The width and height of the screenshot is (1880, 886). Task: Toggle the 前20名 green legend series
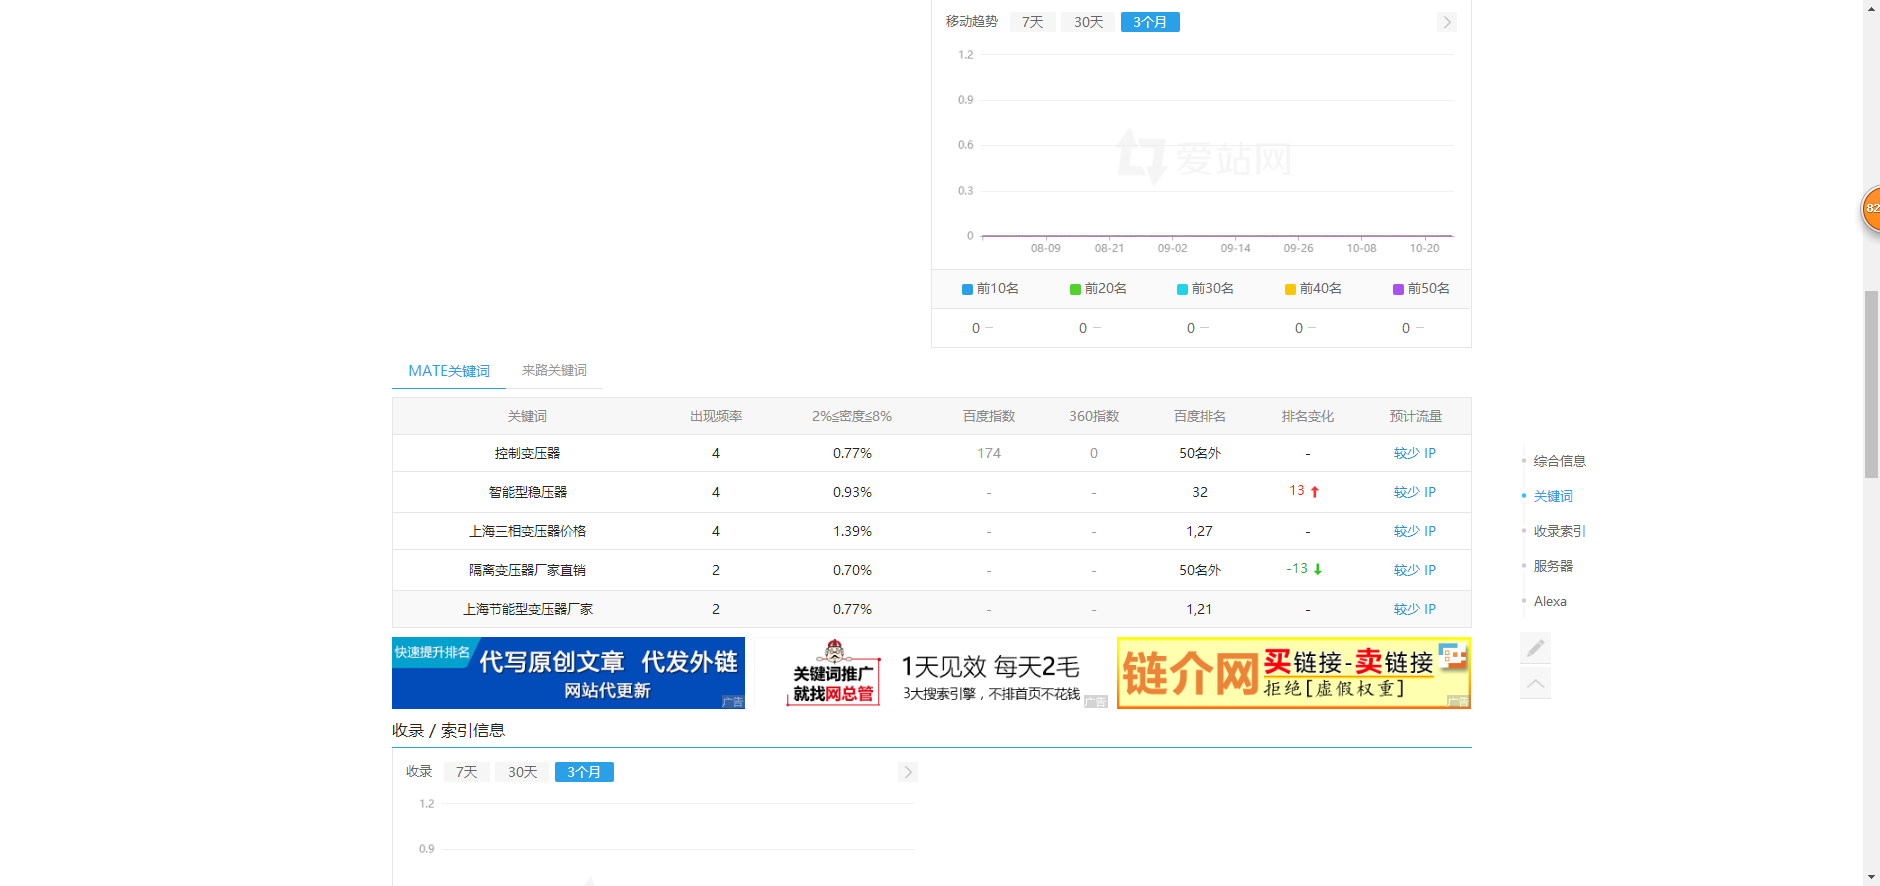(x=1098, y=289)
